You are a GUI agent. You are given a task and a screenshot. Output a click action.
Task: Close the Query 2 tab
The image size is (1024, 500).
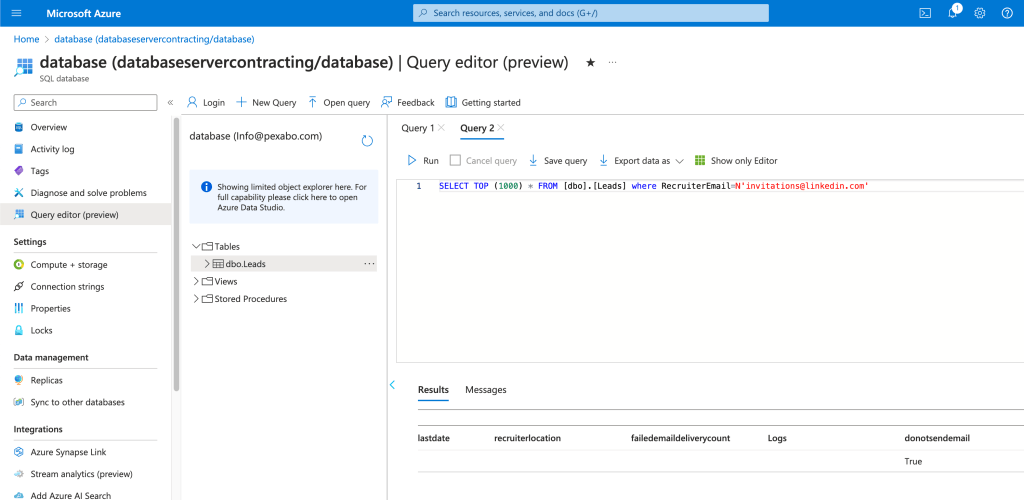[x=501, y=128]
